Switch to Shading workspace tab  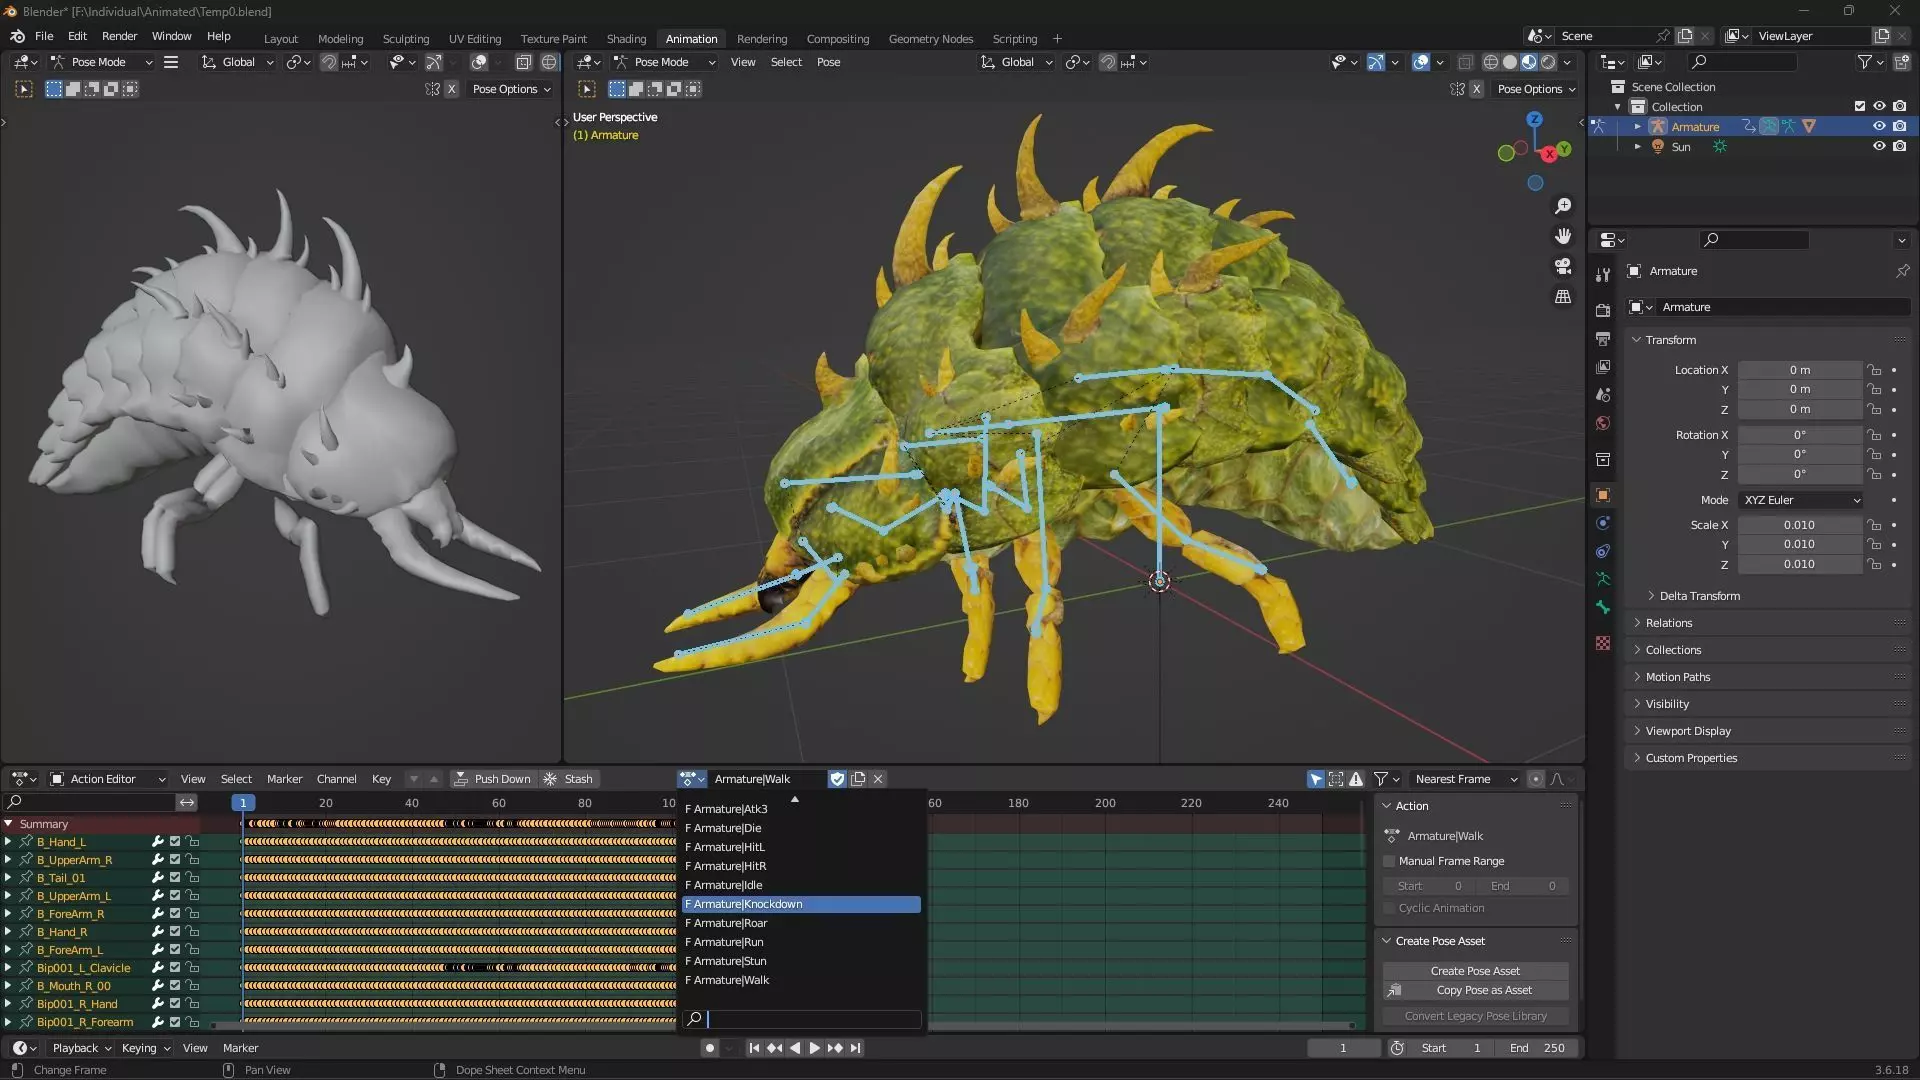pos(626,39)
